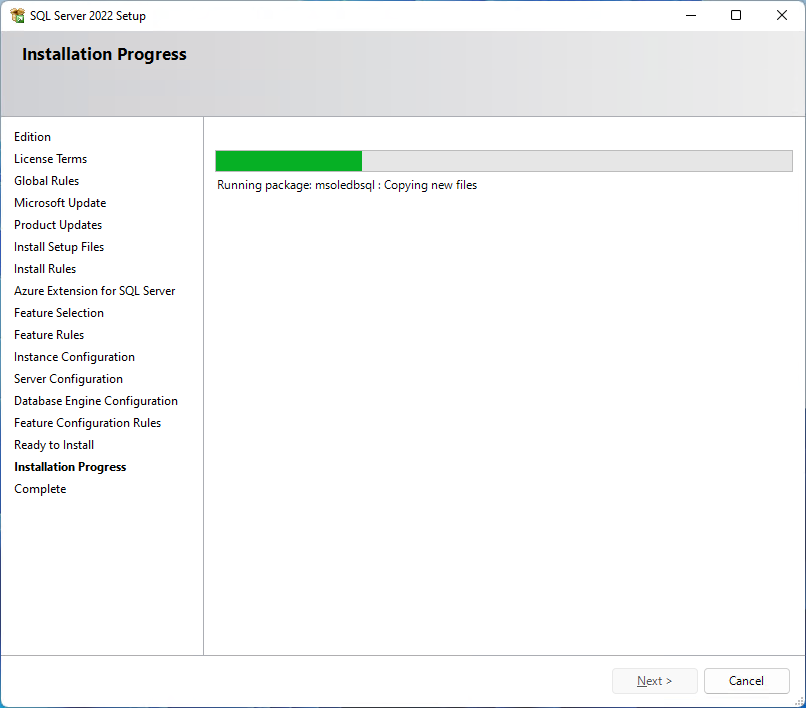
Task: Click the disabled Next button
Action: (654, 681)
